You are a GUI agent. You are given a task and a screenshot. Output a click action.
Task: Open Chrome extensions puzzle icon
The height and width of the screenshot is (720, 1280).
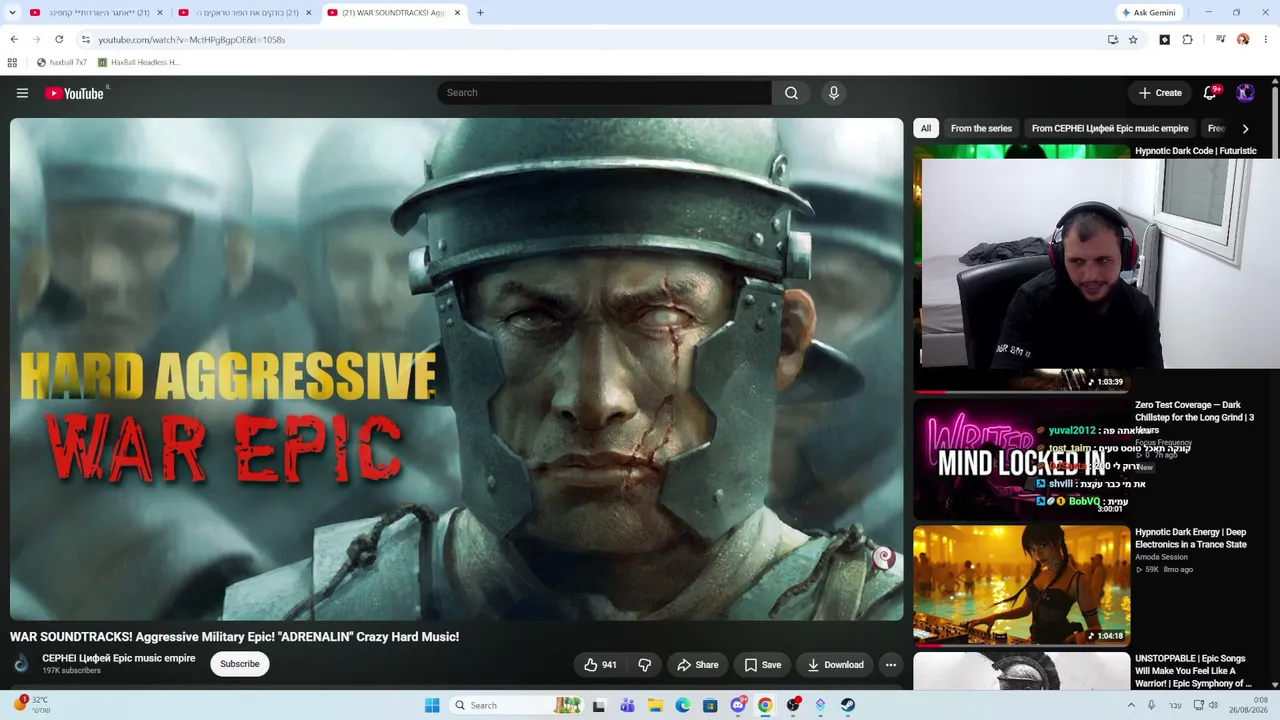pos(1187,40)
